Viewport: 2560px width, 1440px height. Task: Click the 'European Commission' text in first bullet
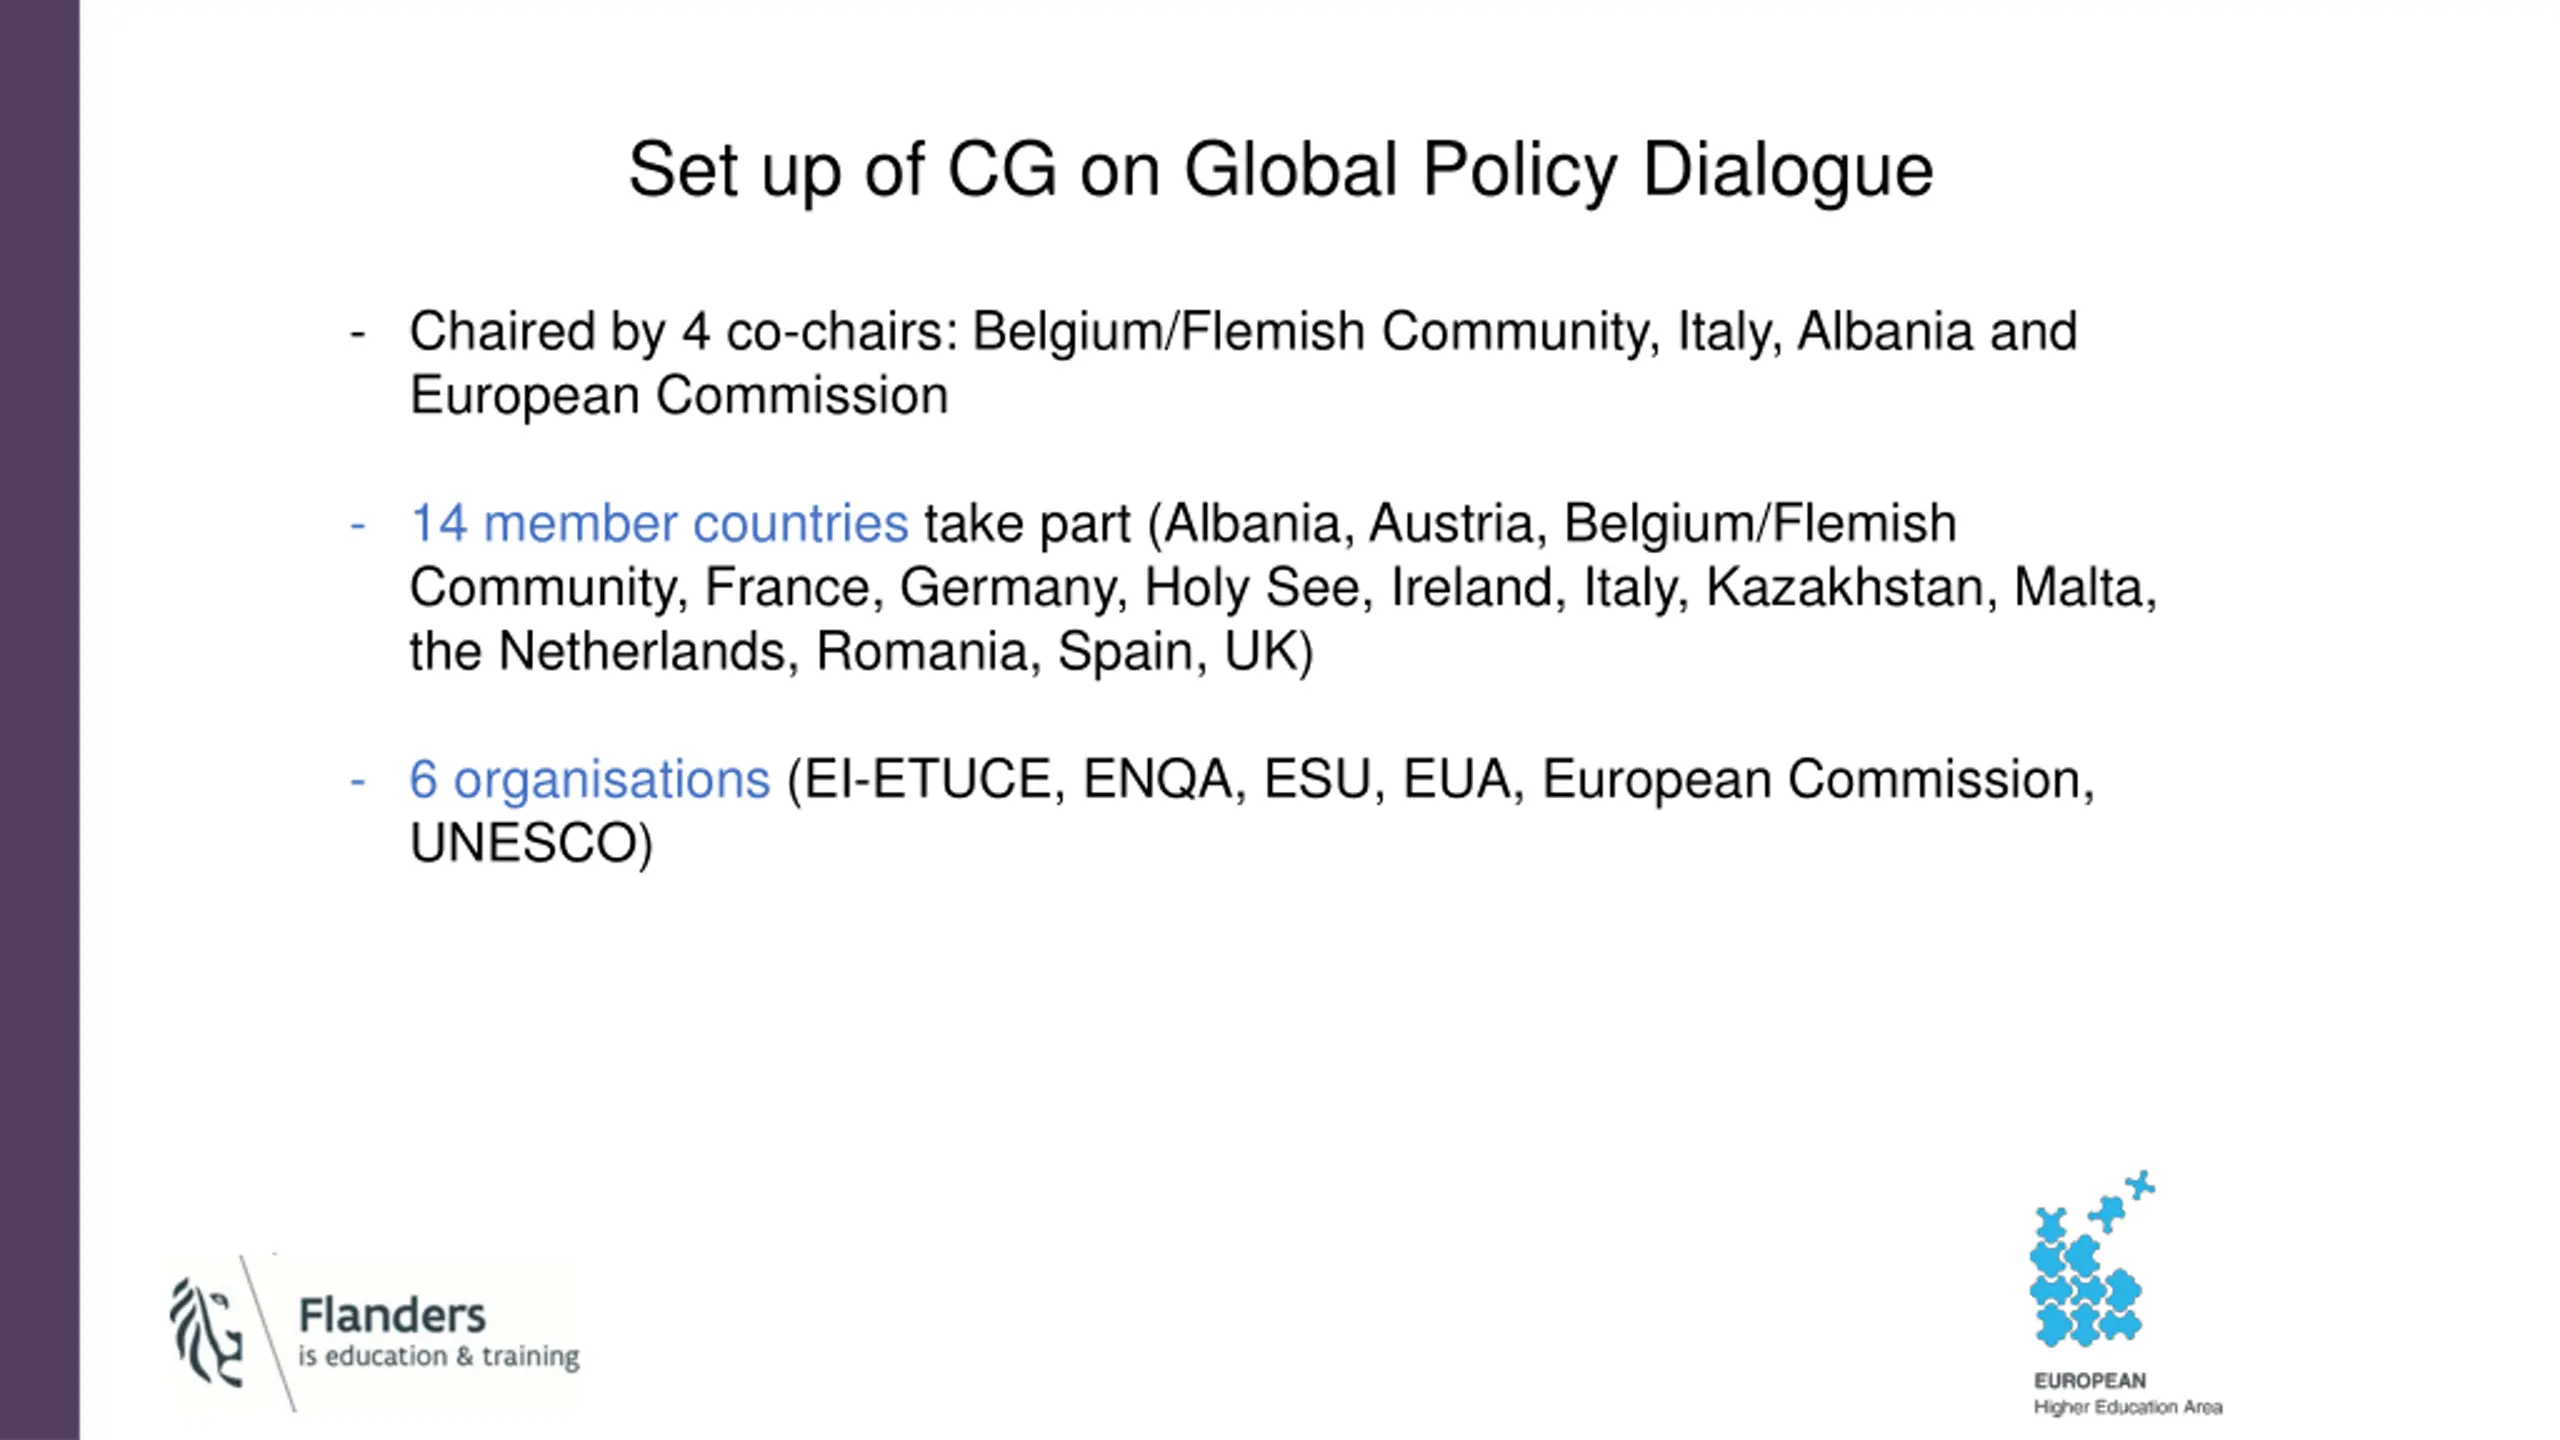point(679,395)
